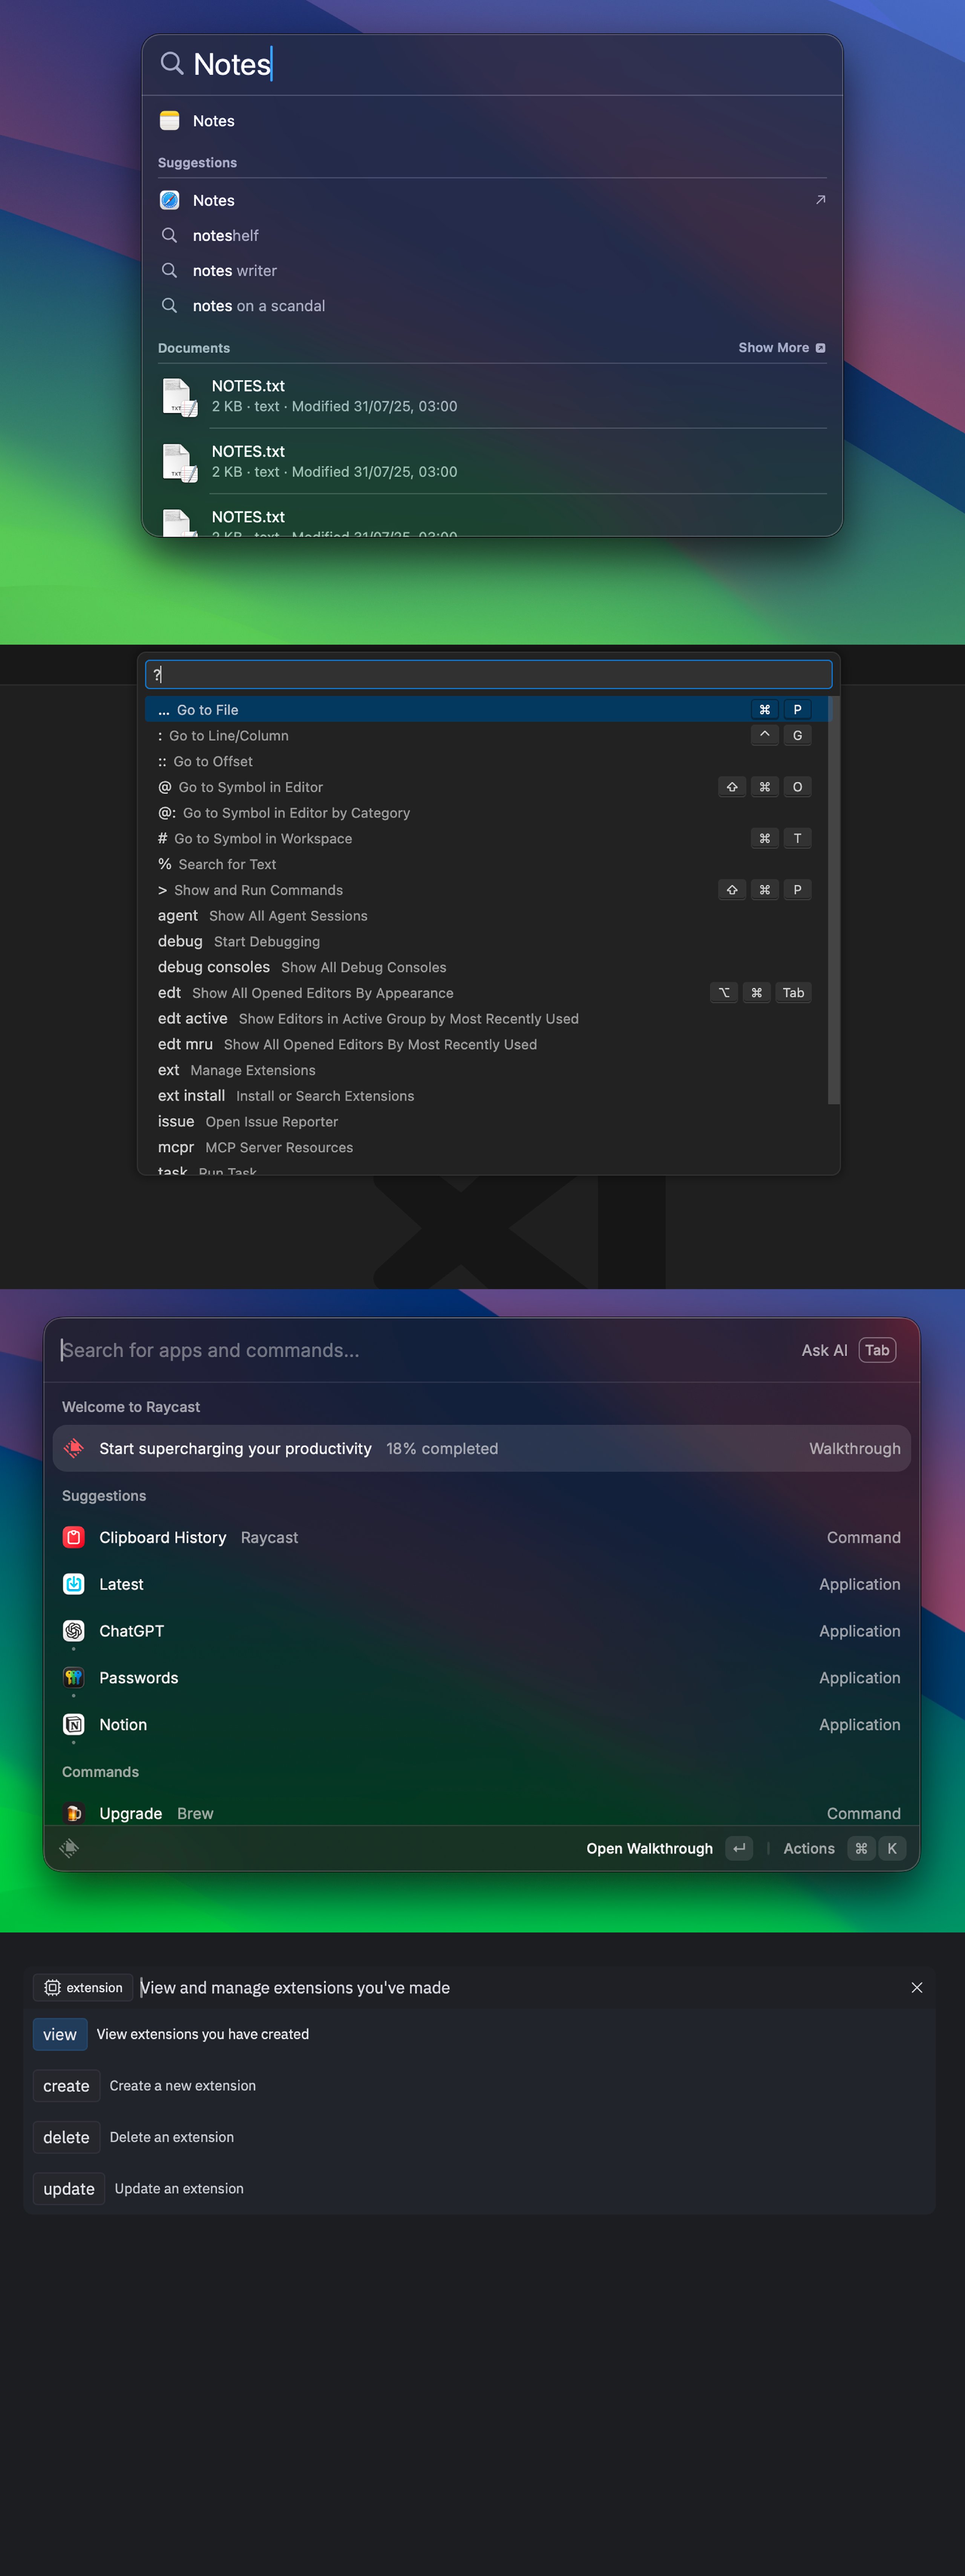Click the ChatGPT app icon
This screenshot has width=965, height=2576.
click(x=74, y=1630)
